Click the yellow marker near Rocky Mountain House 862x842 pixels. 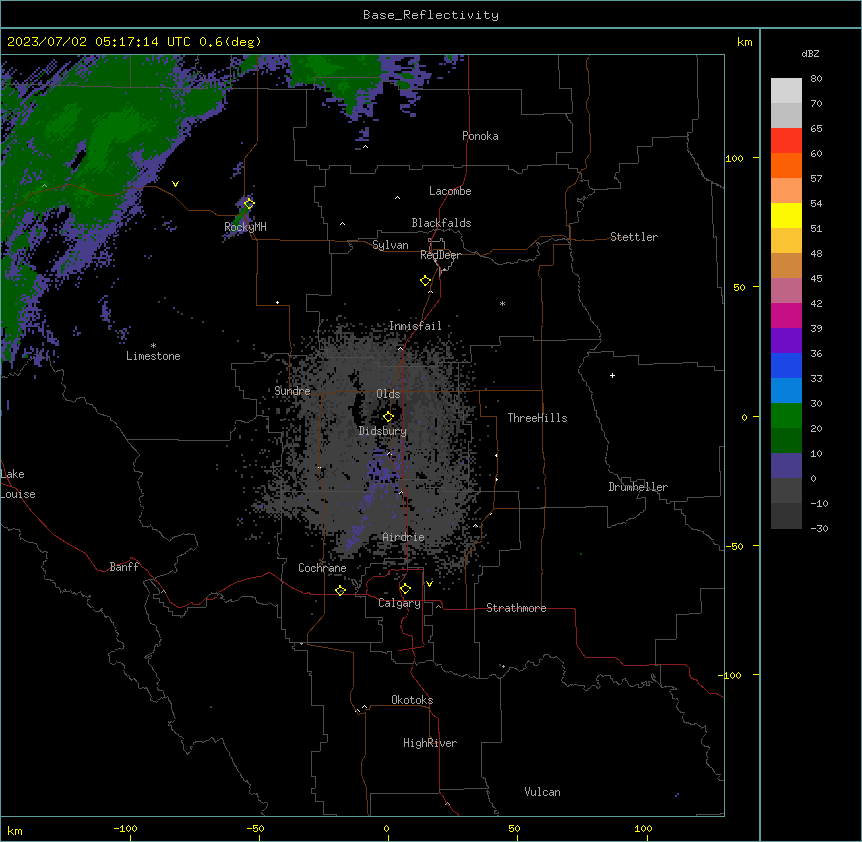coord(249,203)
